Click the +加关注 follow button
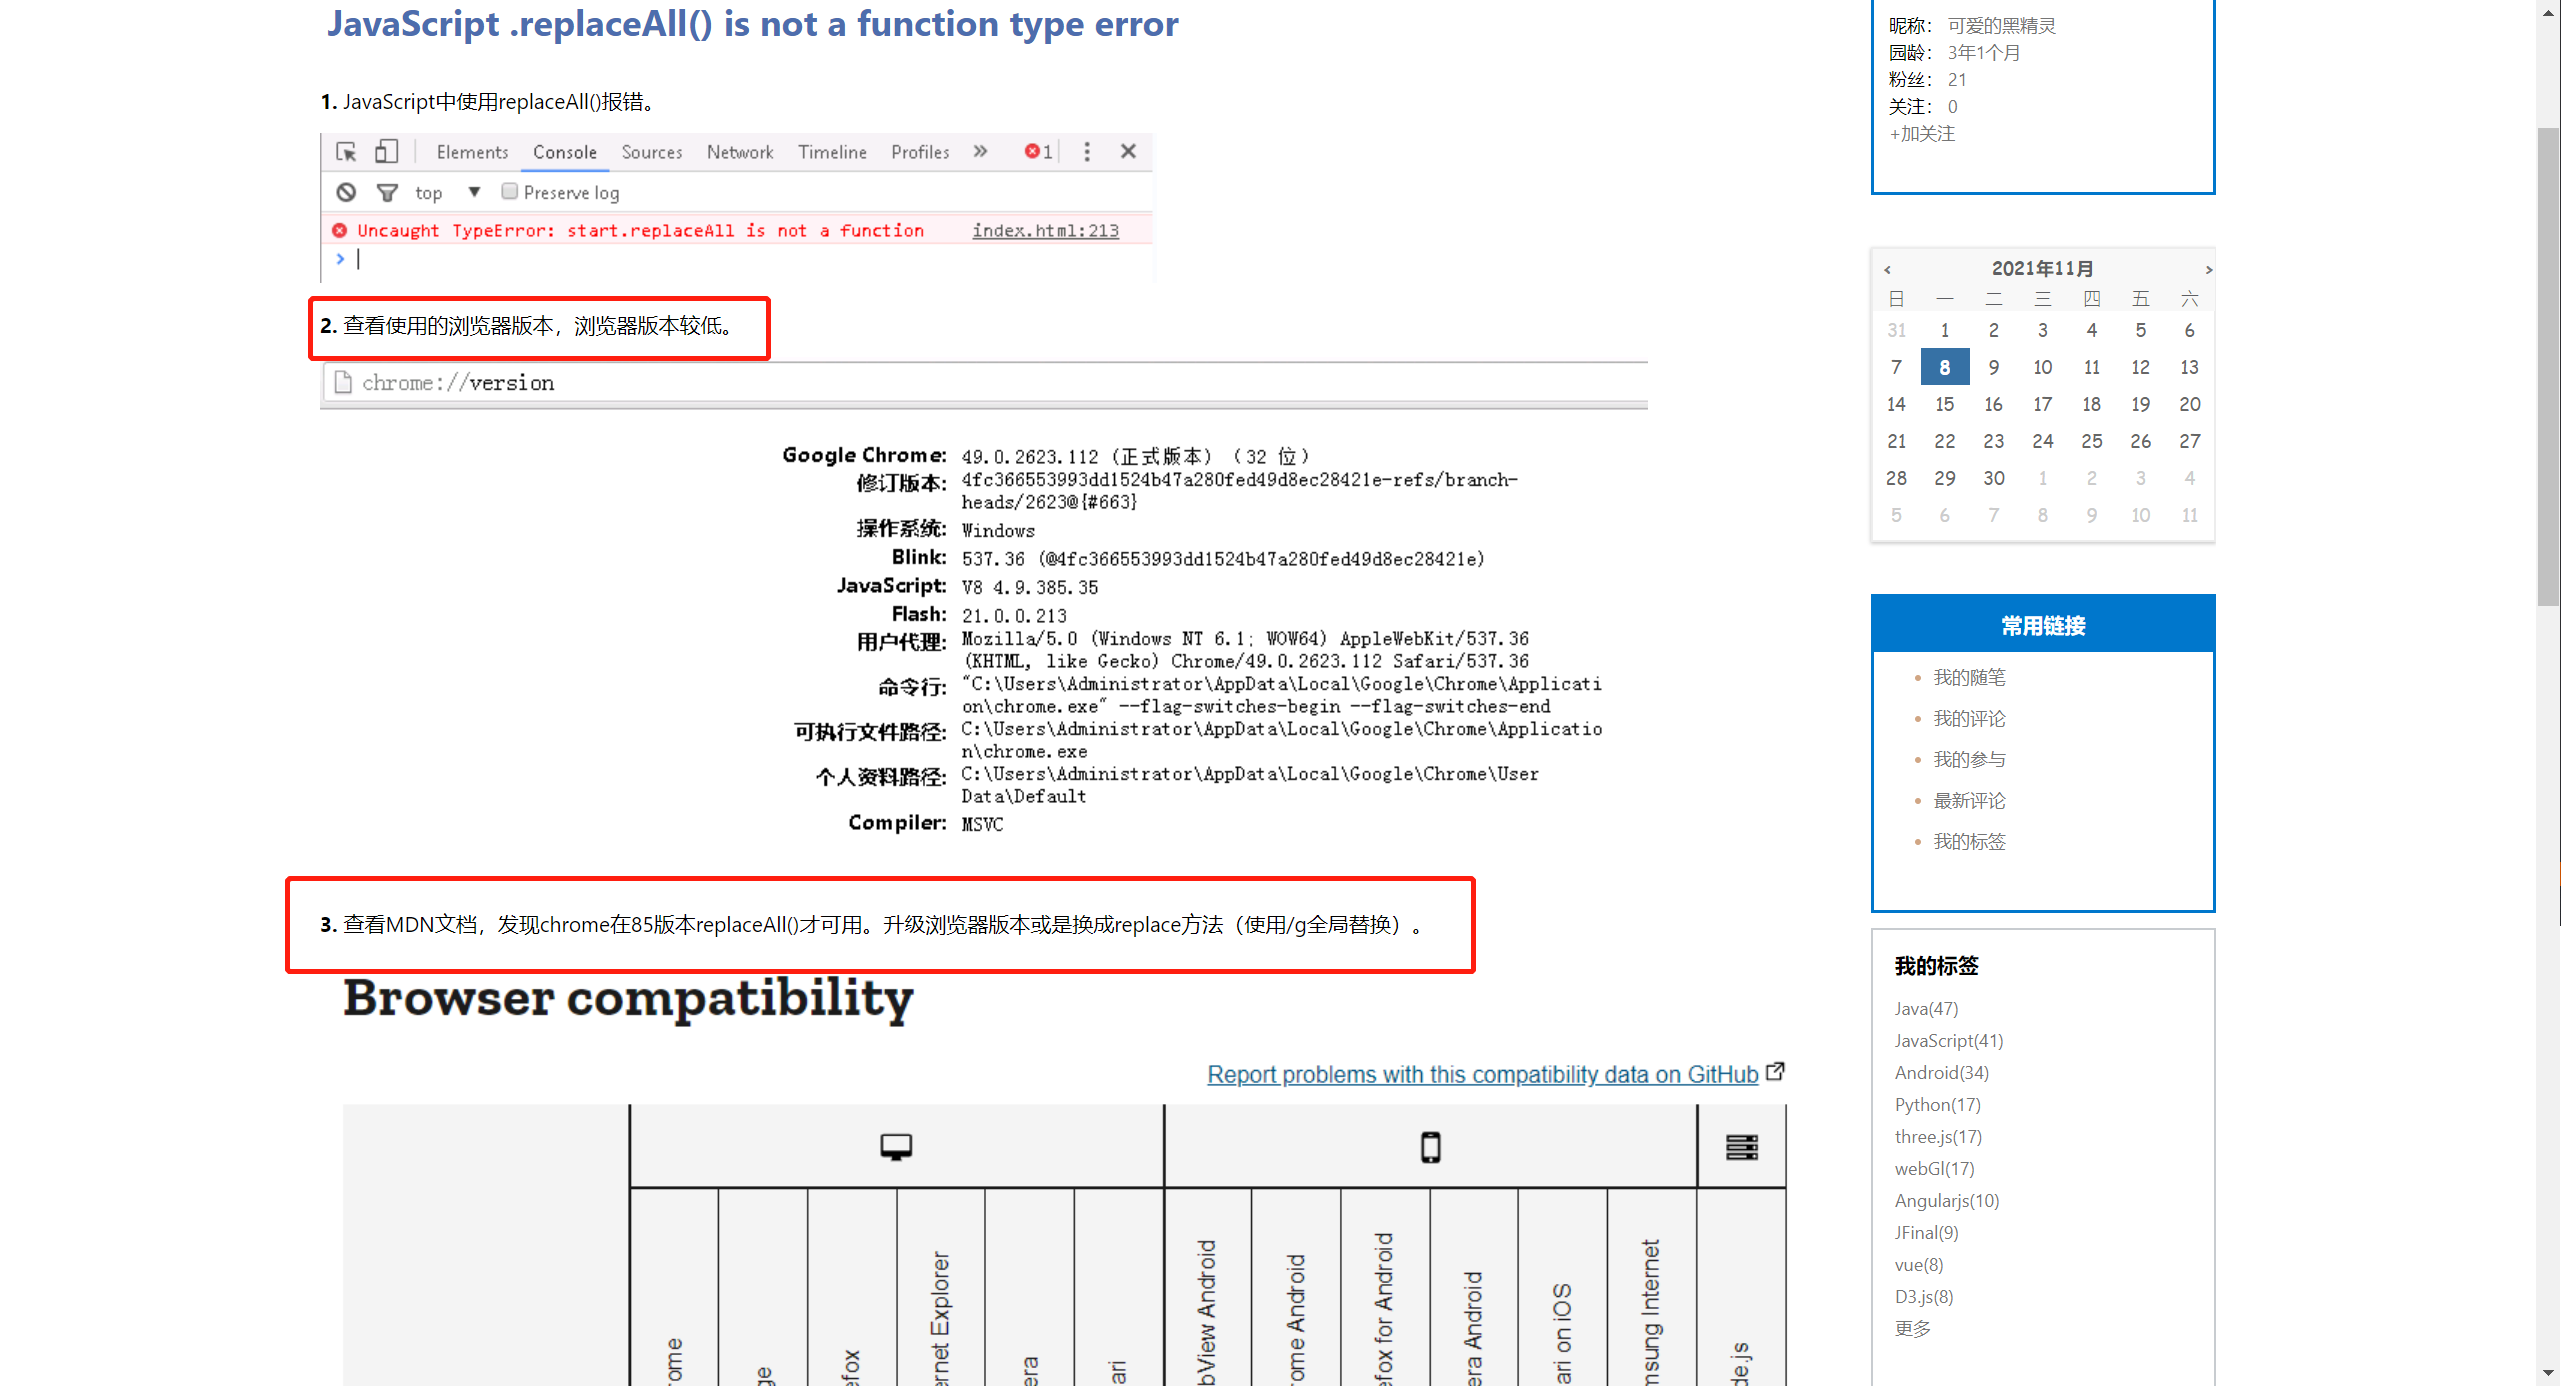 coord(1920,133)
